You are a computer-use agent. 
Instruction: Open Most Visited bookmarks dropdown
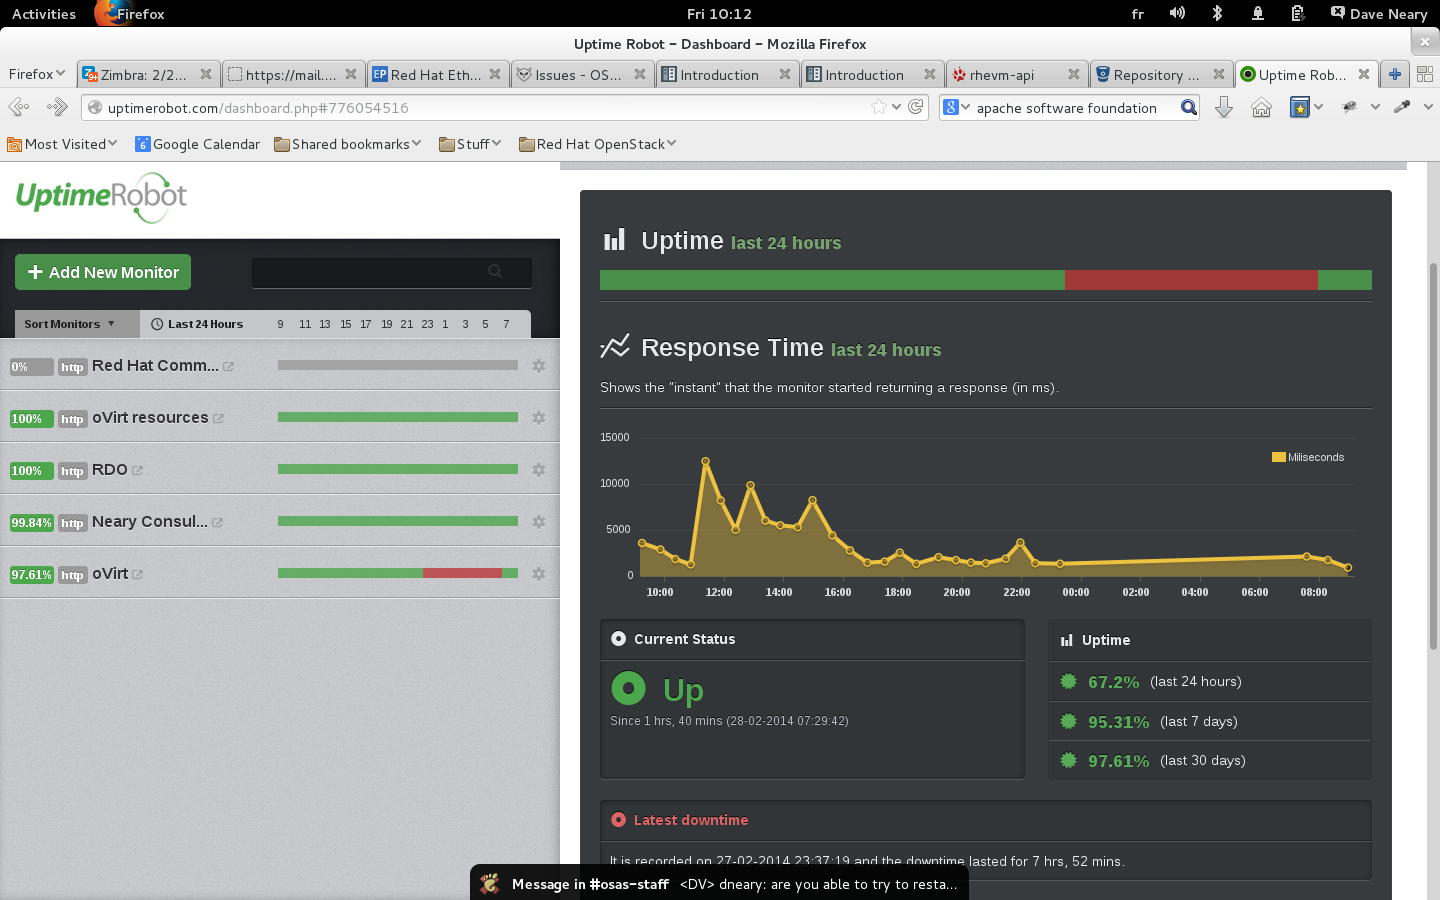pos(62,144)
